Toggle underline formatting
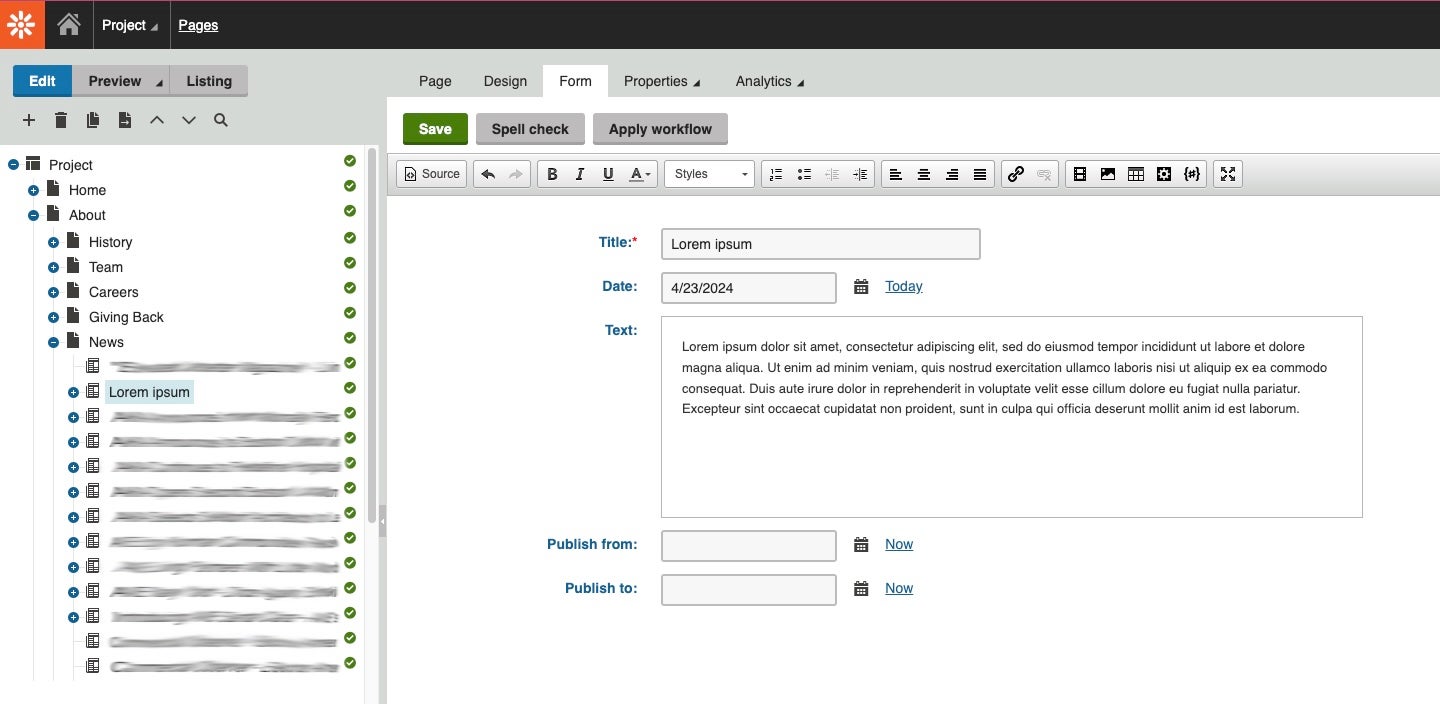Image resolution: width=1440 pixels, height=704 pixels. point(608,174)
